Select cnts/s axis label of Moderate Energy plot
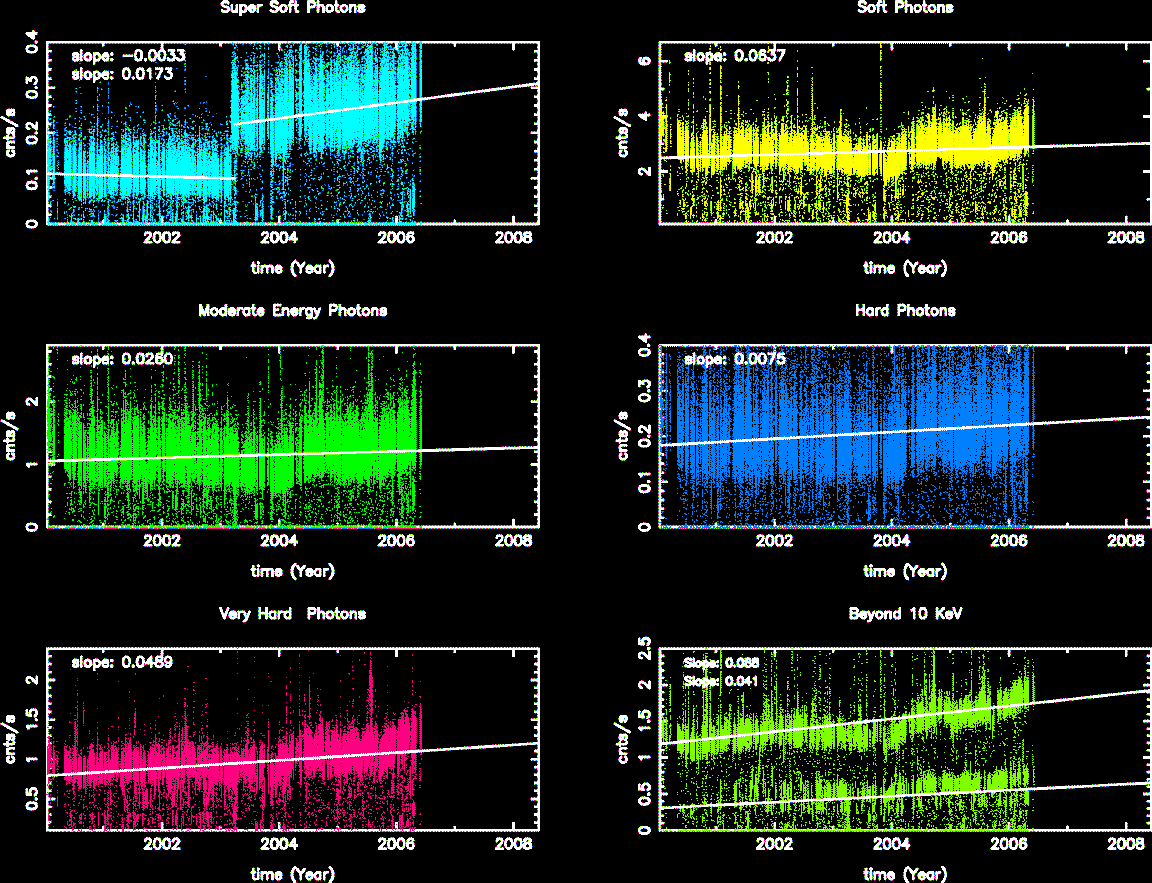Image resolution: width=1152 pixels, height=883 pixels. [12, 436]
